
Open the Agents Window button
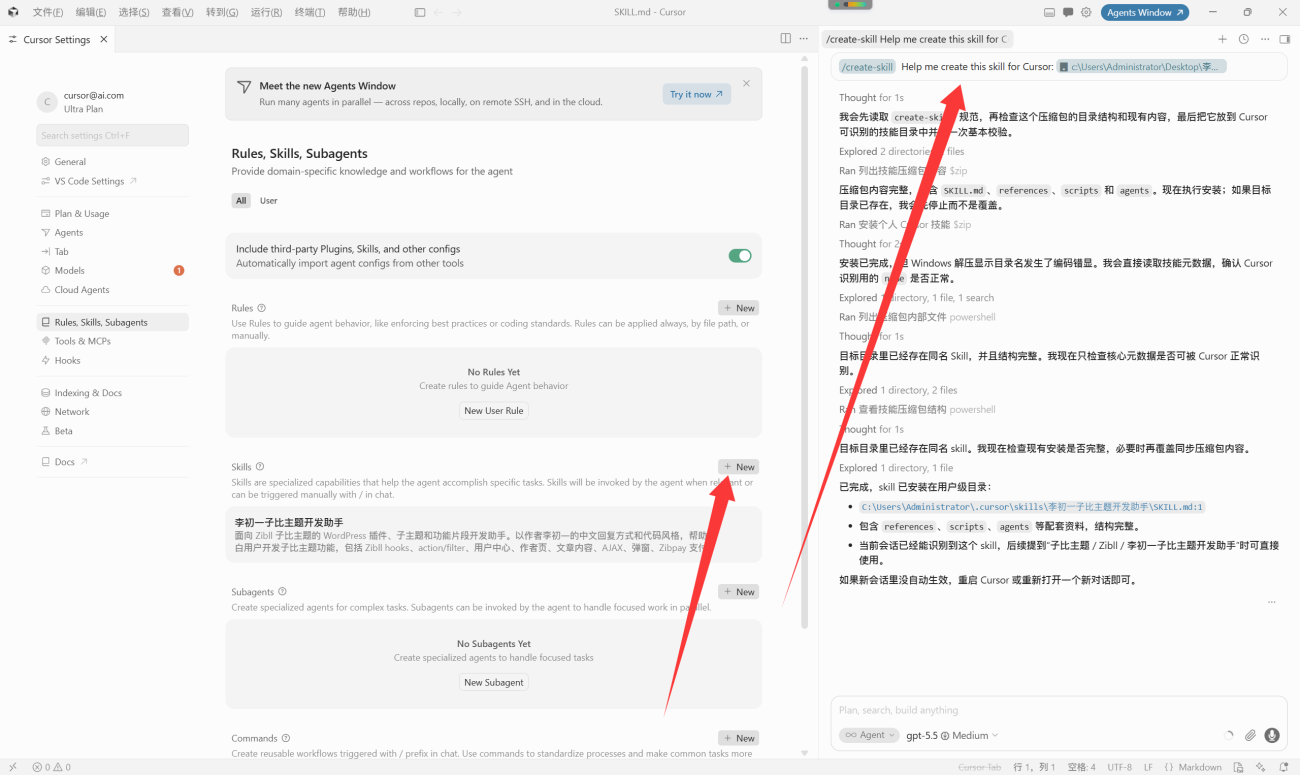pos(1145,12)
